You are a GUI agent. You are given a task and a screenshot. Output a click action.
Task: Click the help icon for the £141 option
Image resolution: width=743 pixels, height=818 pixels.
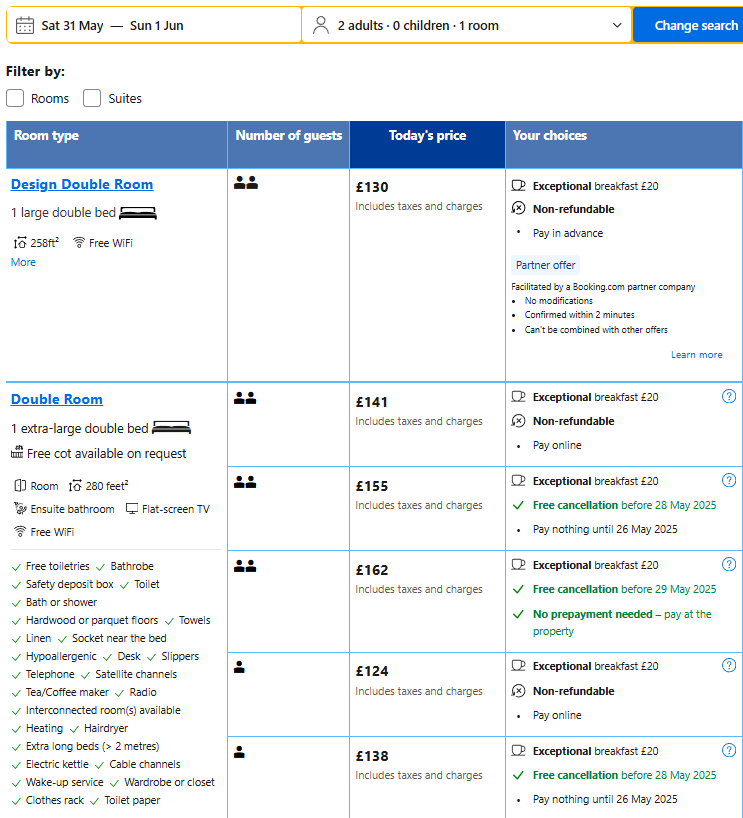728,396
